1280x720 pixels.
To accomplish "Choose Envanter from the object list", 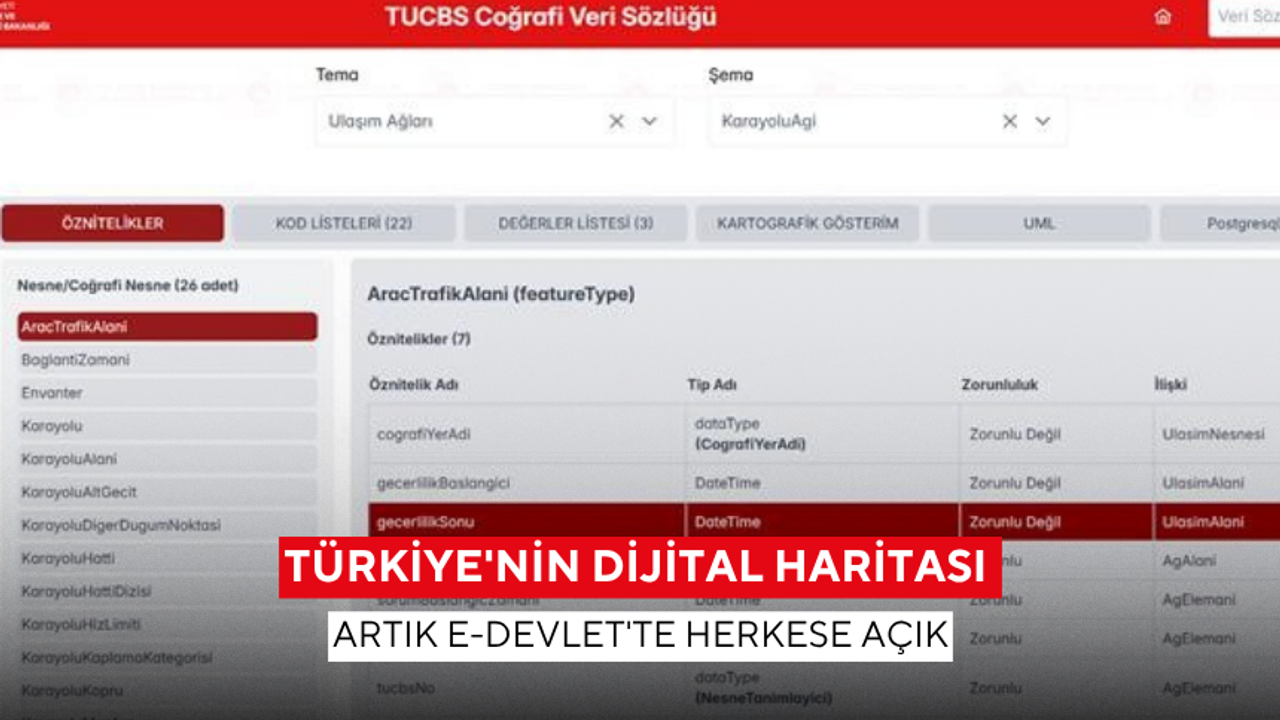I will point(167,393).
